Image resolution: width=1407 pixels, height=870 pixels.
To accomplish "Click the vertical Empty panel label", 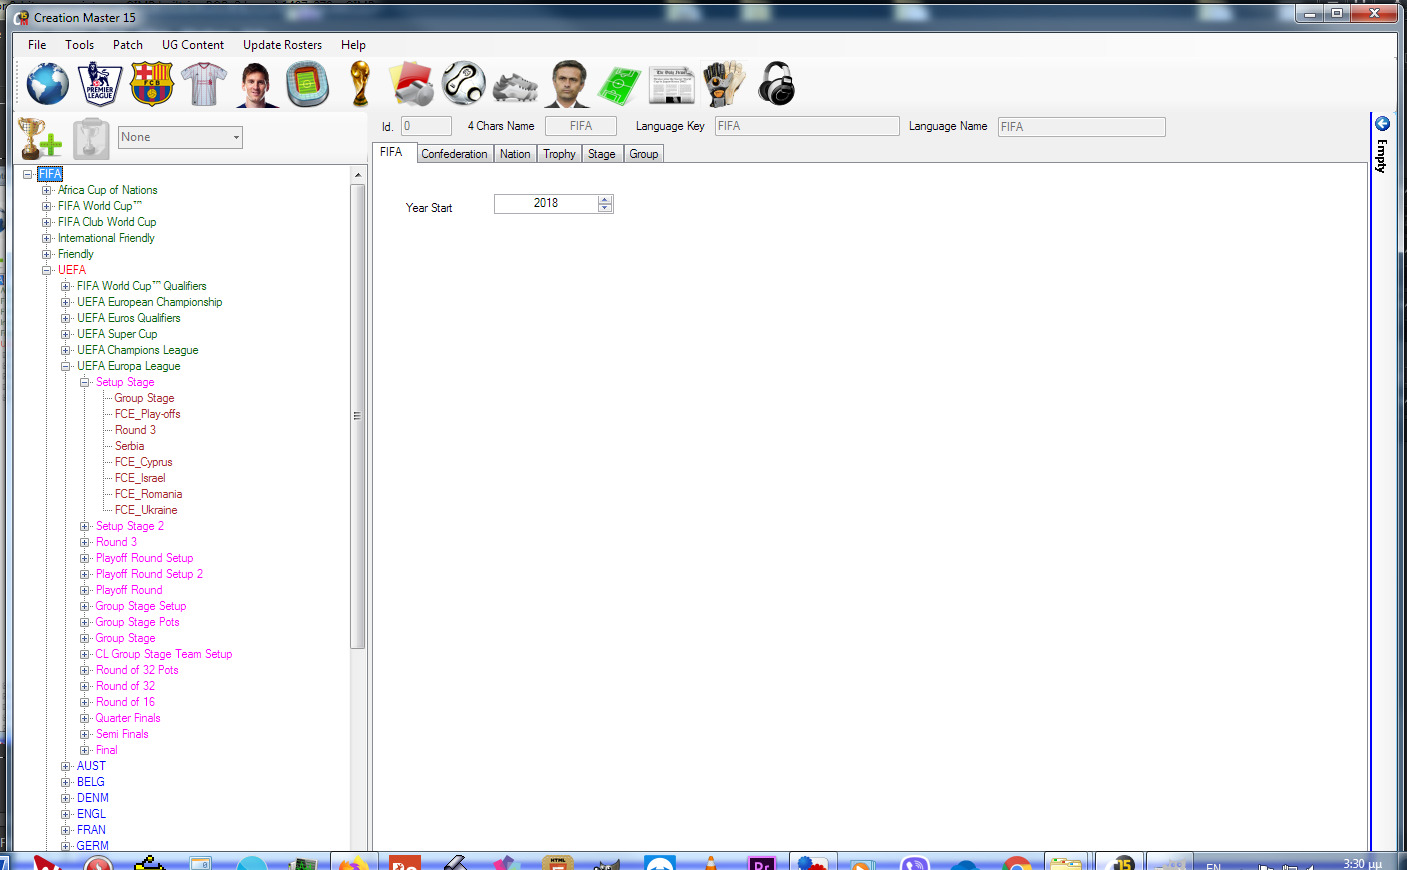I will pos(1382,156).
